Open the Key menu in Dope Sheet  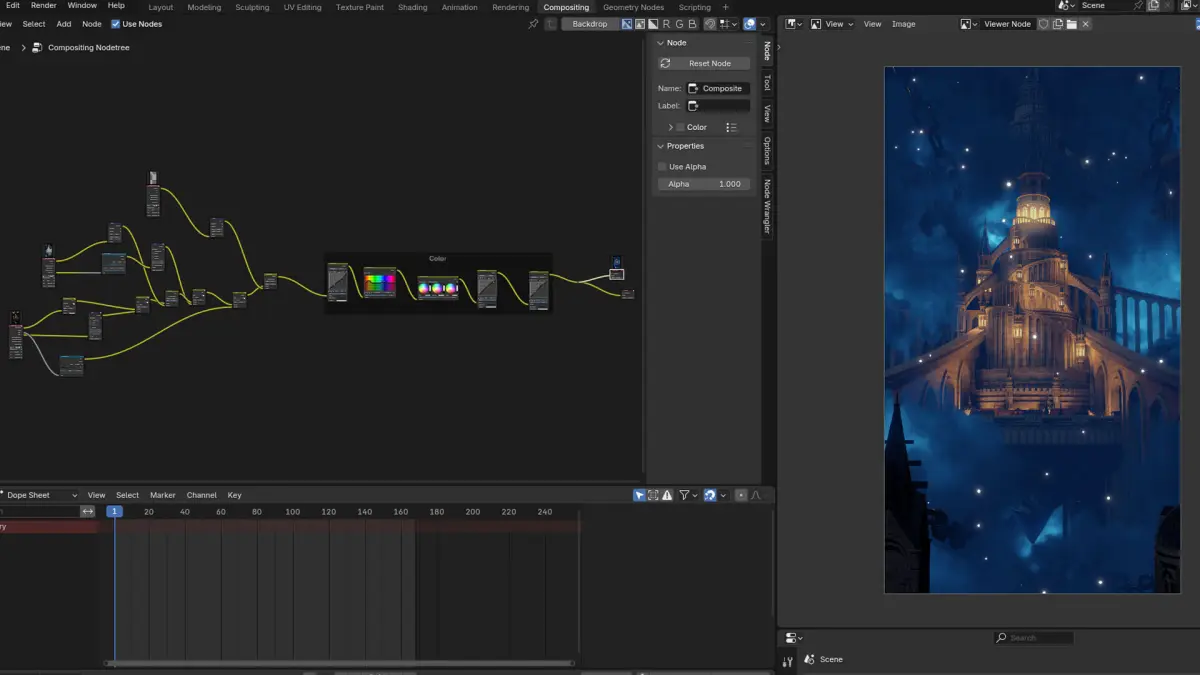coord(234,495)
